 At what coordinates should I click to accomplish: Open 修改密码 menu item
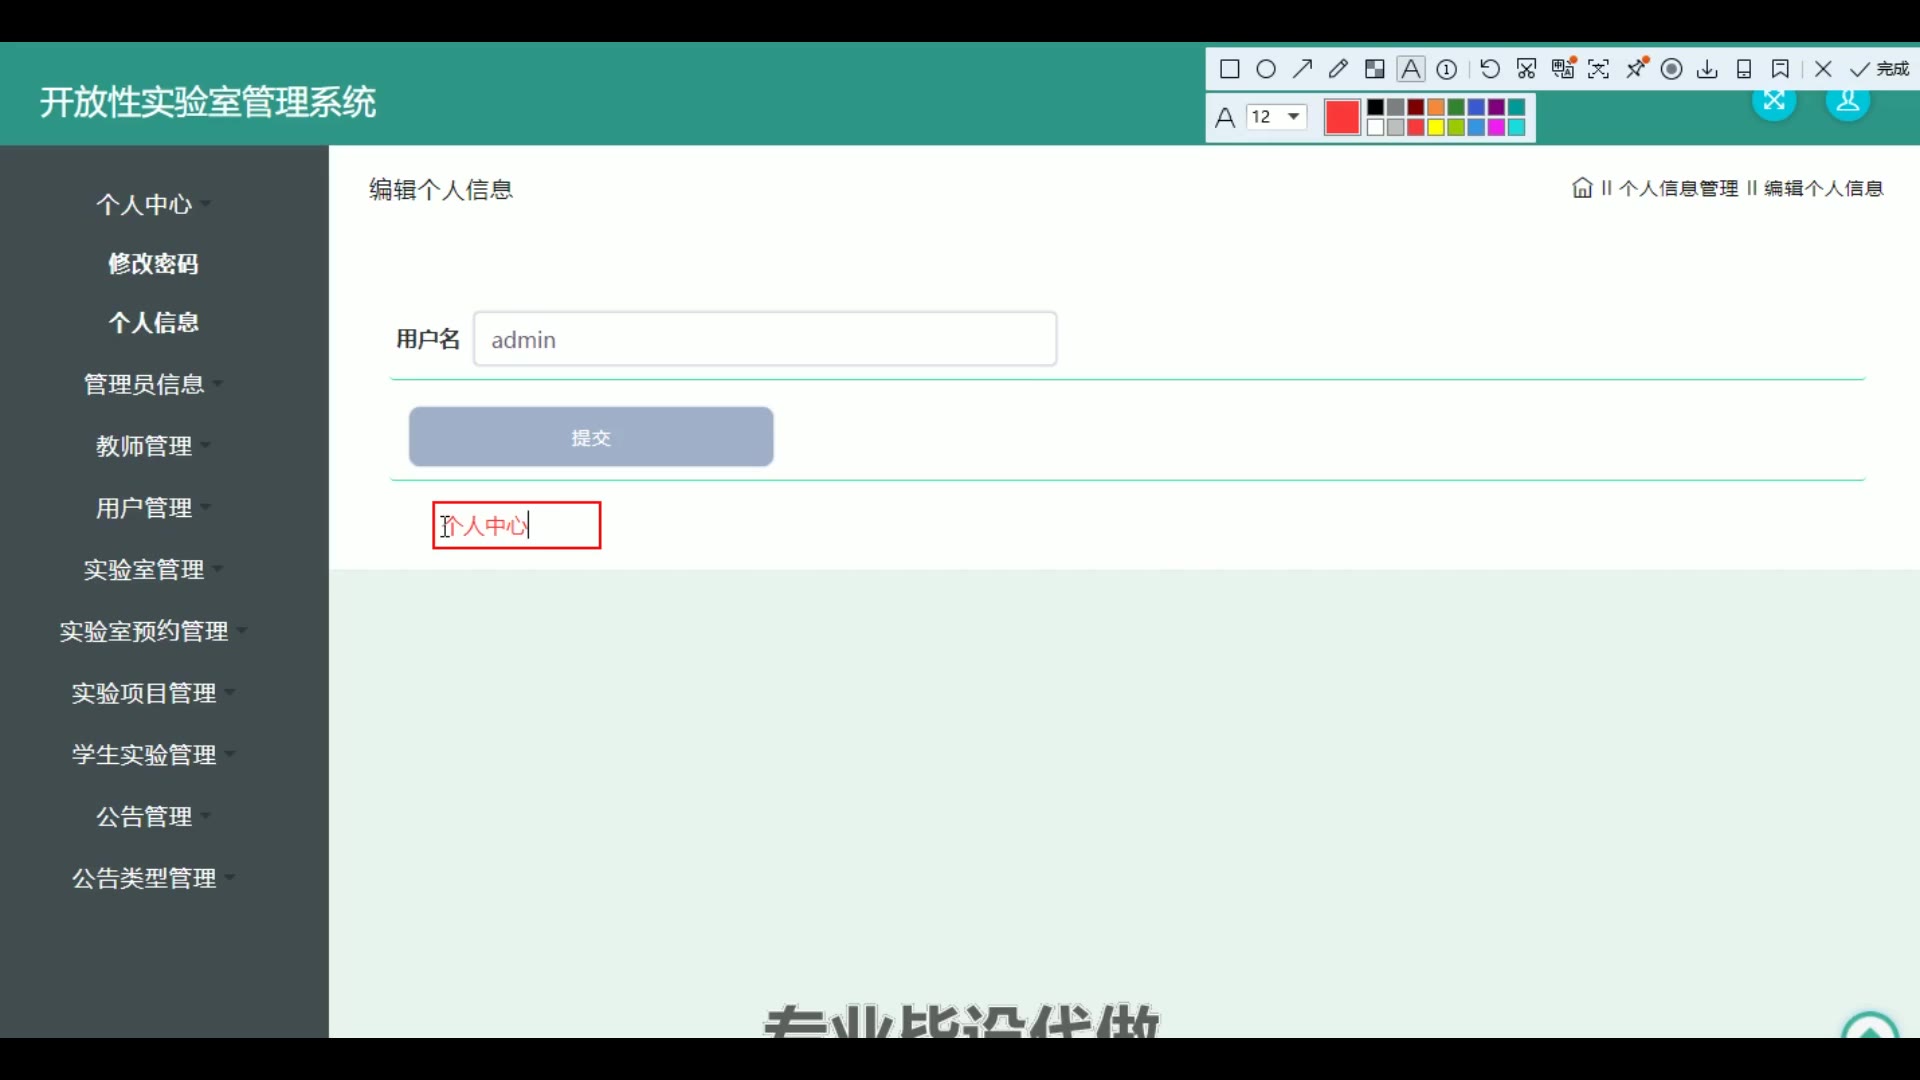[153, 264]
